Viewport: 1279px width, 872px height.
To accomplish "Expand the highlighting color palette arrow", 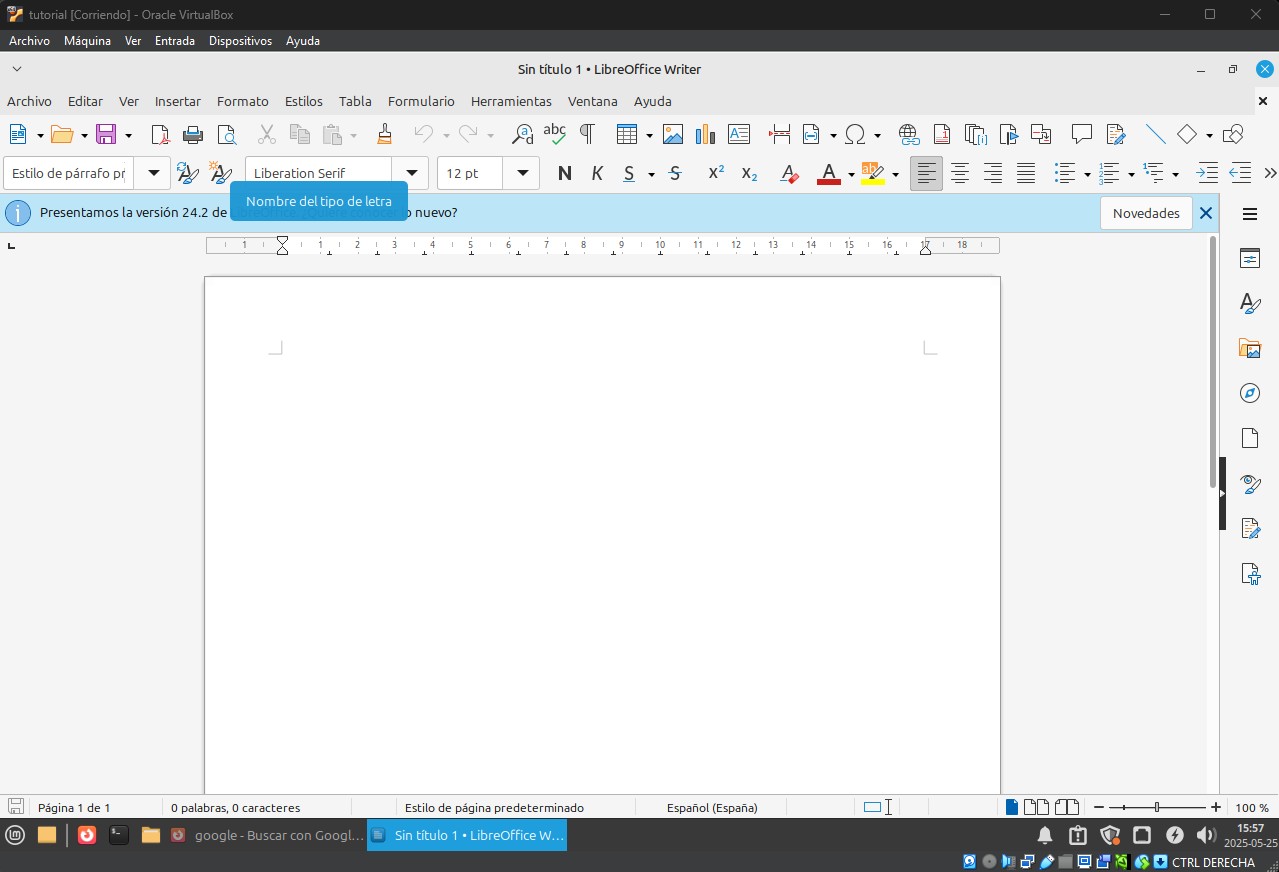I will click(895, 174).
